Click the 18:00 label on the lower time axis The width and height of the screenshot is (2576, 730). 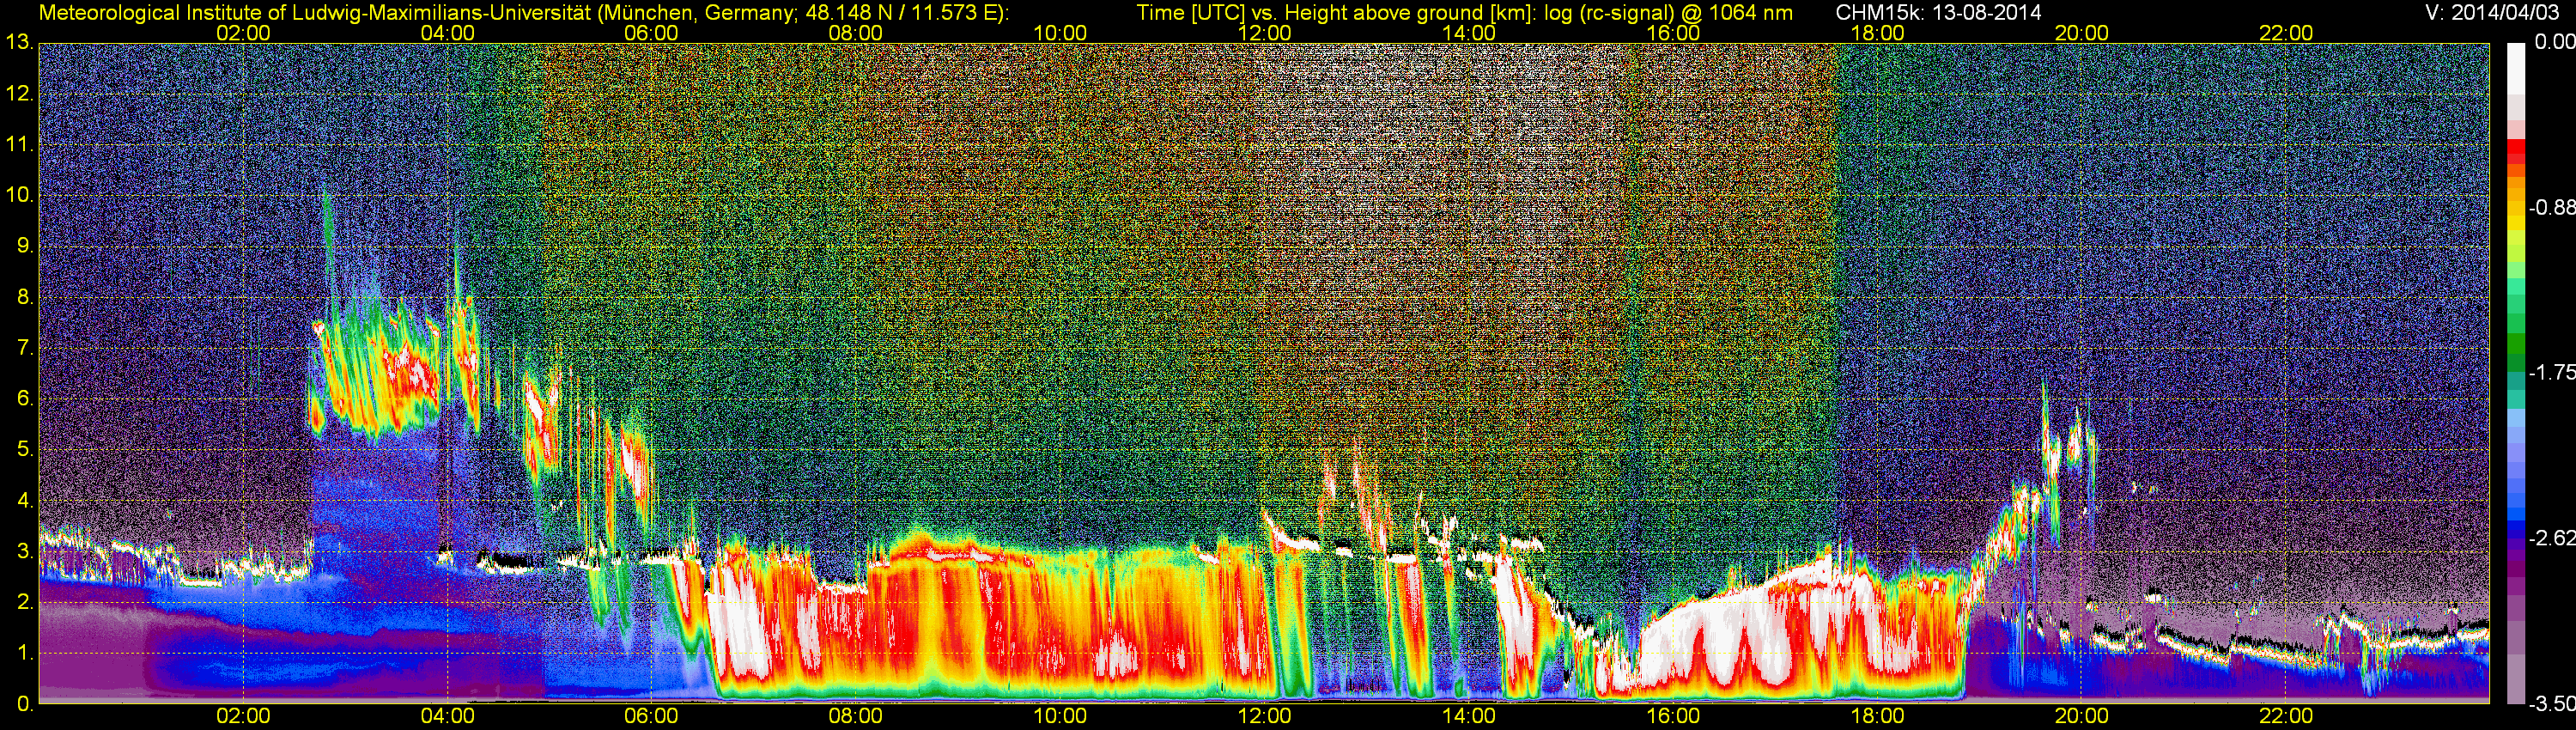[x=1877, y=717]
